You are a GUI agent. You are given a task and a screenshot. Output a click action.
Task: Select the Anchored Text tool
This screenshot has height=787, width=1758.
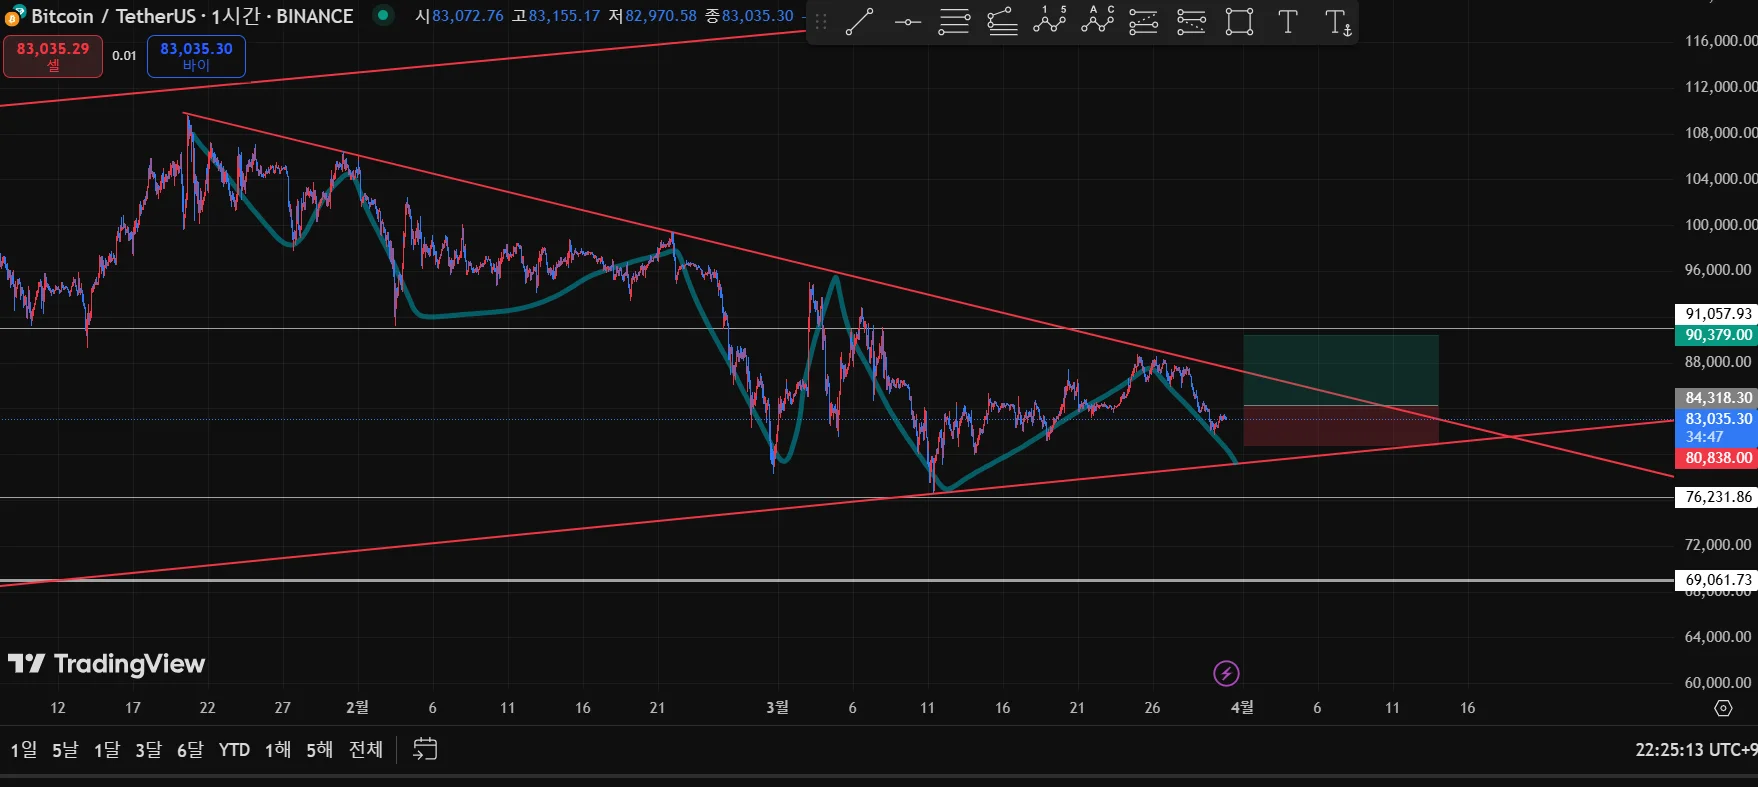click(x=1337, y=22)
